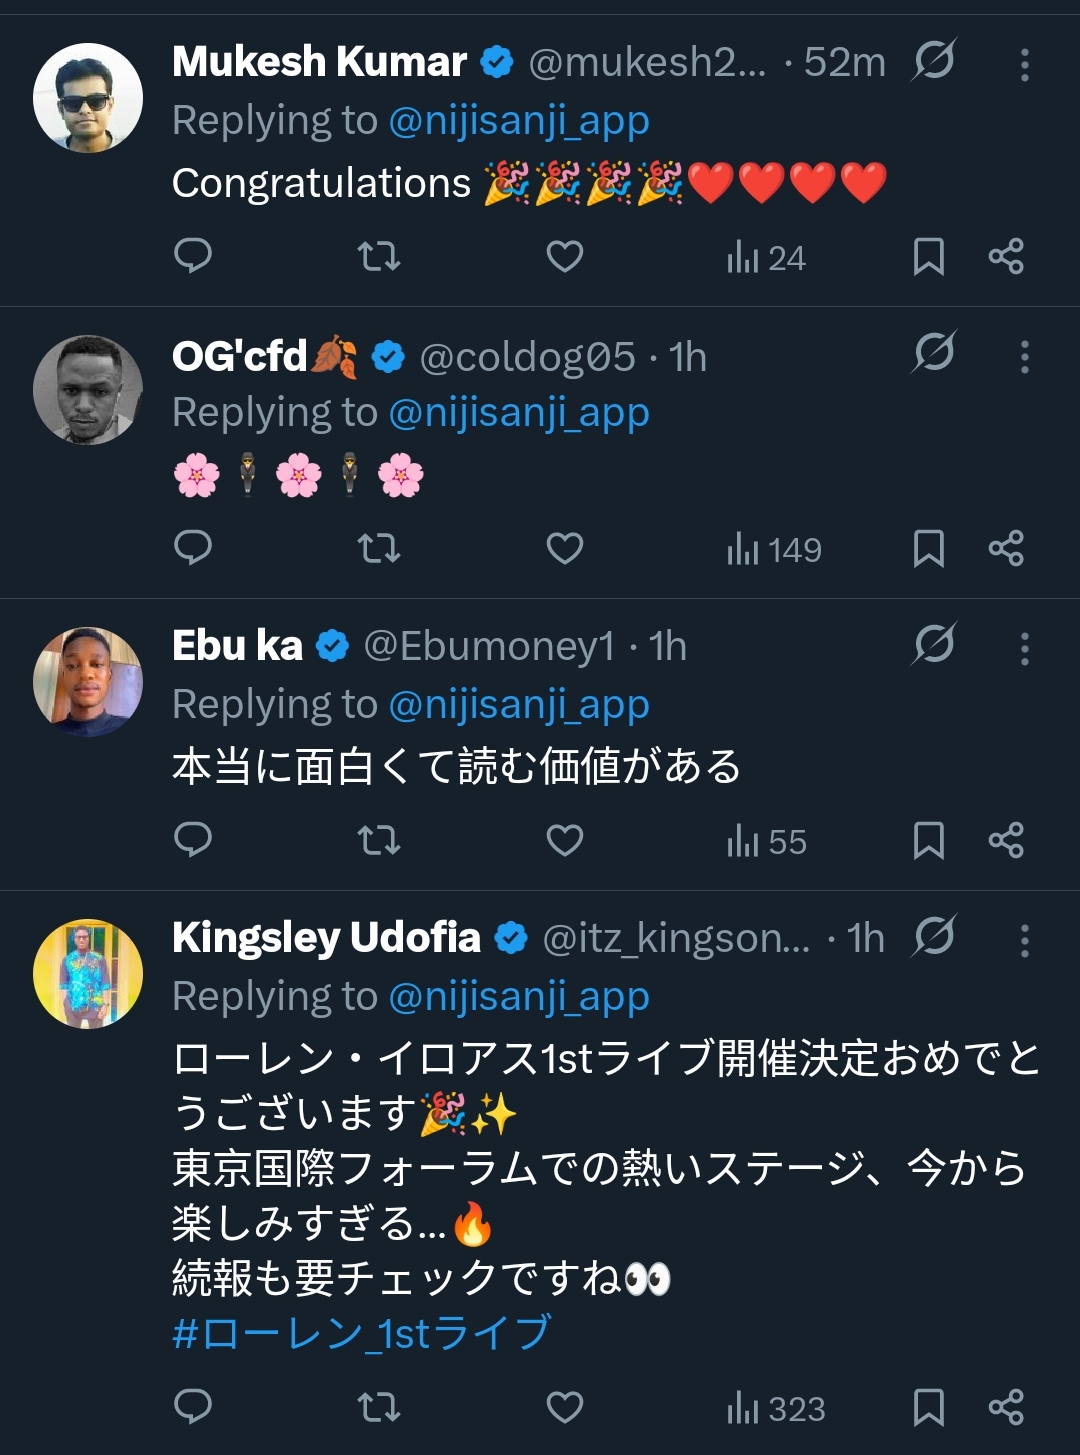Share Kingsley Udofia's tweet
The height and width of the screenshot is (1455, 1080).
[x=1006, y=1407]
